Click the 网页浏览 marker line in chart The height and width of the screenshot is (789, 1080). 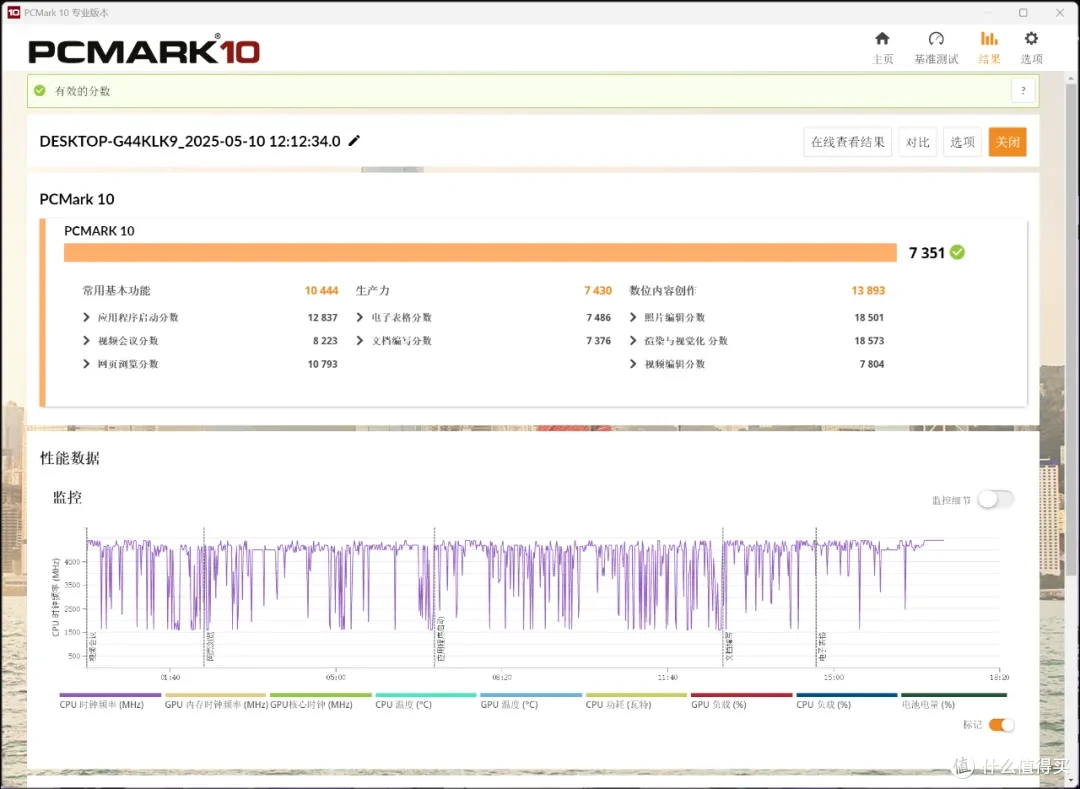coord(204,596)
